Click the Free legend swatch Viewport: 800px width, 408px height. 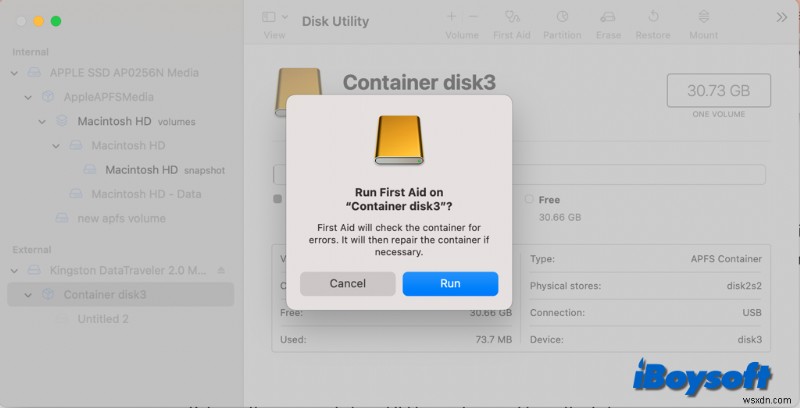(529, 199)
